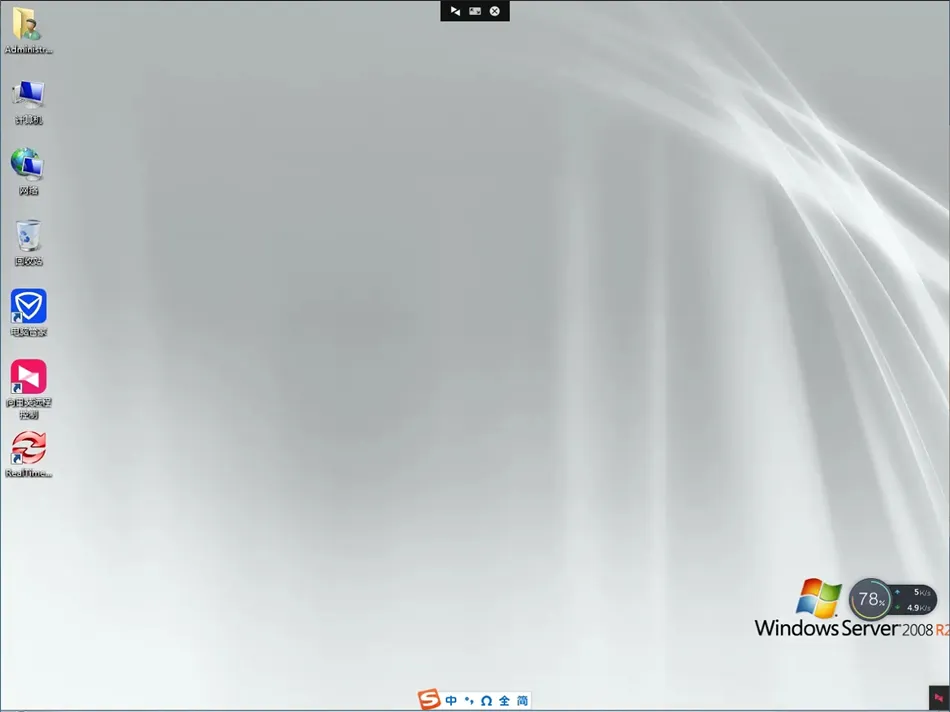
Task: Open the keyboard options in top bar
Action: pos(475,11)
